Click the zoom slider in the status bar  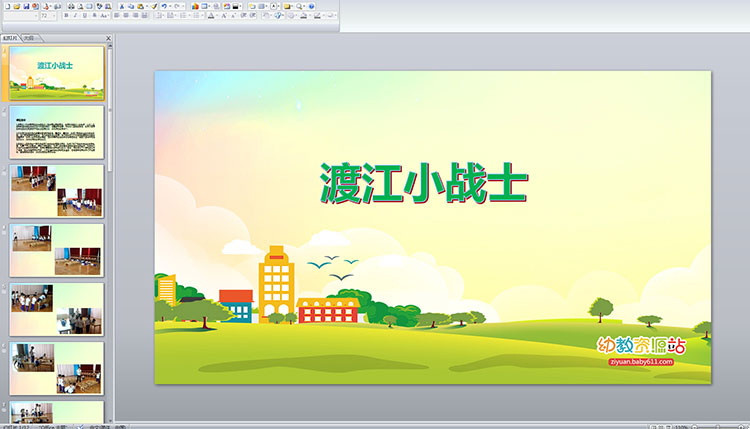pos(717,427)
